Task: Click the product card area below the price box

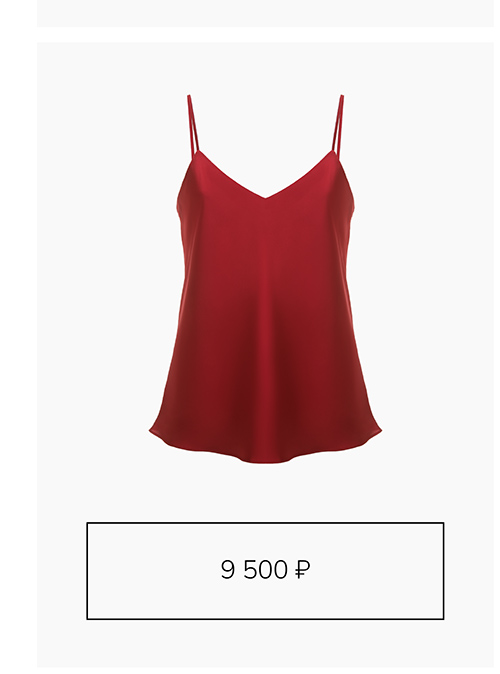Action: pos(265,645)
